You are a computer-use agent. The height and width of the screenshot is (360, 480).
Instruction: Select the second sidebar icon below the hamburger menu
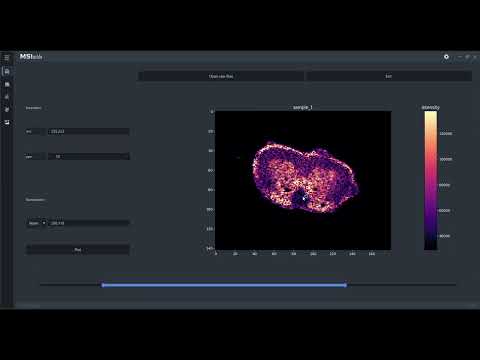(x=7, y=84)
